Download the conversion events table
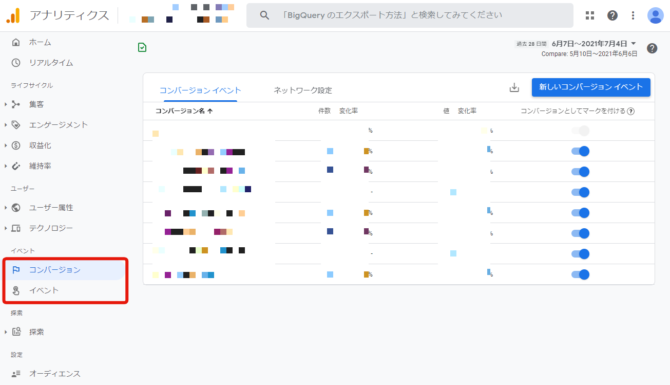670x385 pixels. (x=514, y=87)
